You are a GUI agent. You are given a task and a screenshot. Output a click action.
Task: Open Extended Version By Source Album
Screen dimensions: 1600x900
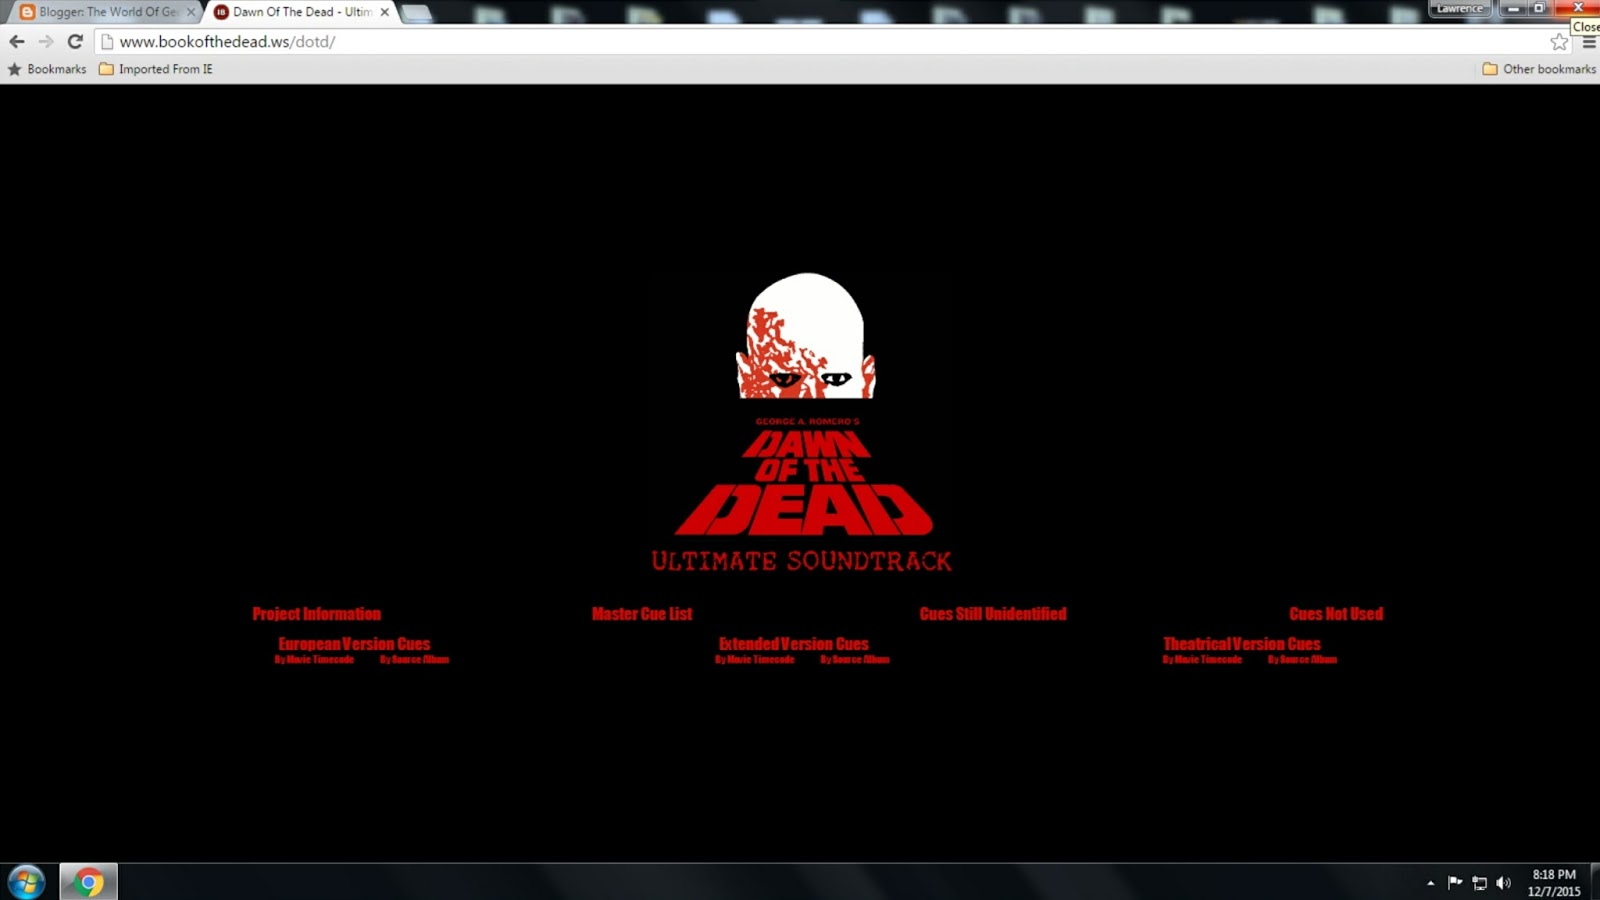point(855,660)
